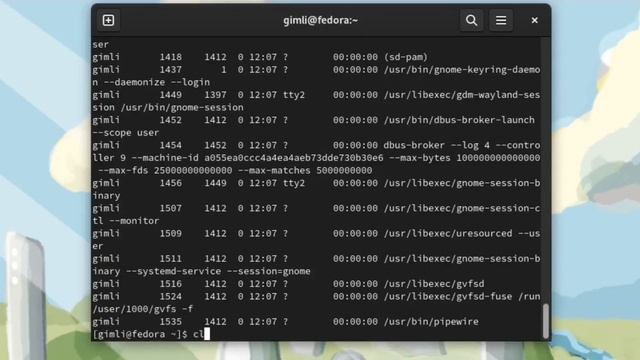Click the "--scope user" text
This screenshot has height=360, width=640.
126,133
